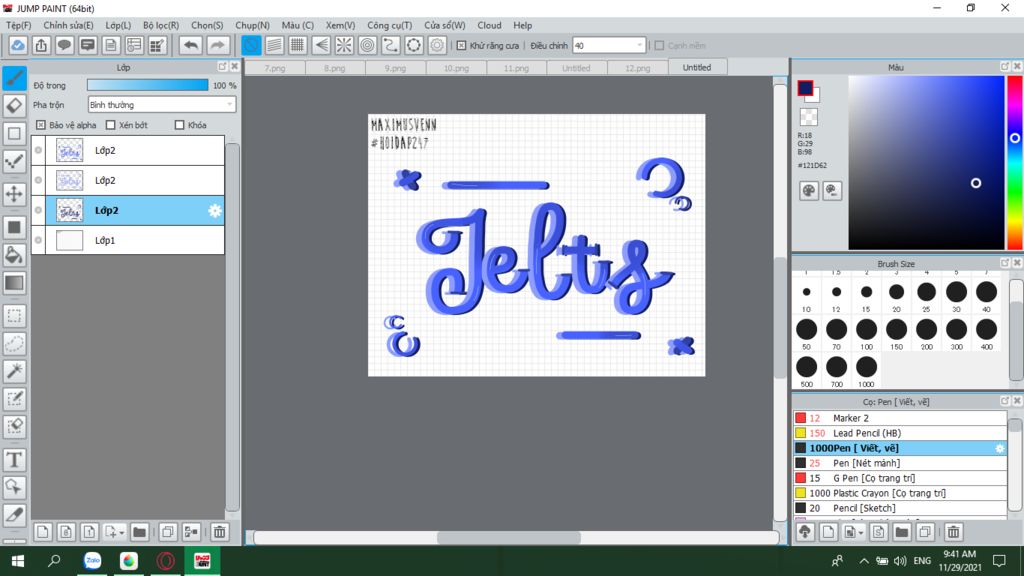Click the dark blue foreground color swatch

point(805,88)
